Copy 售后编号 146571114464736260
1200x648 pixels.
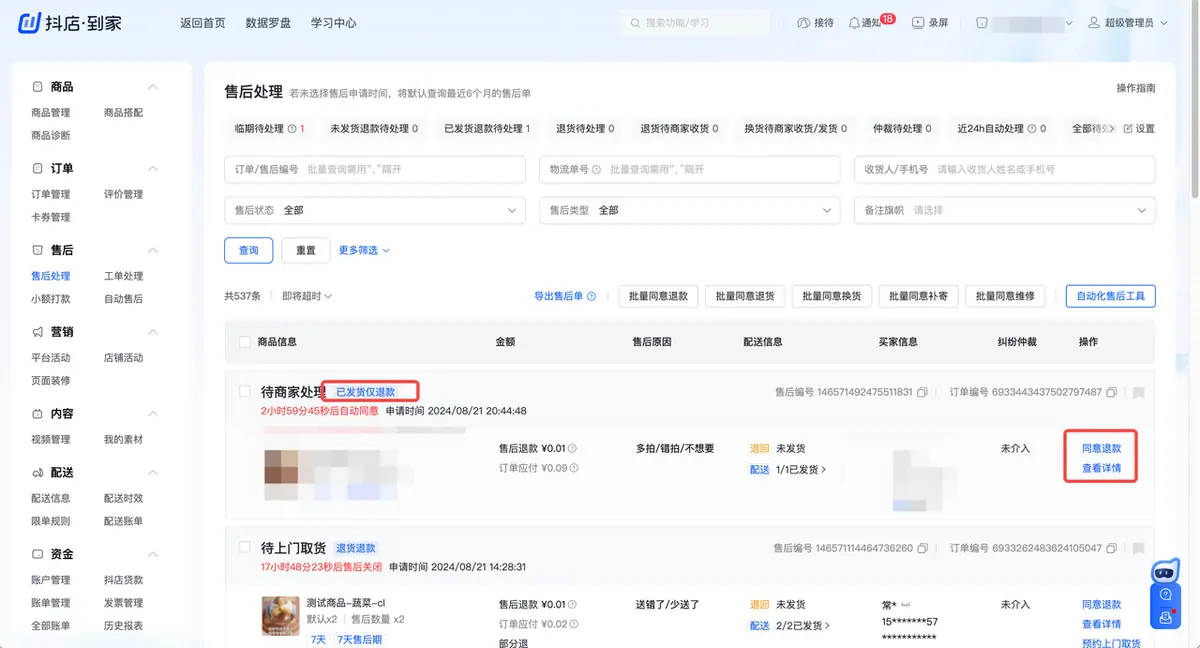click(x=922, y=548)
